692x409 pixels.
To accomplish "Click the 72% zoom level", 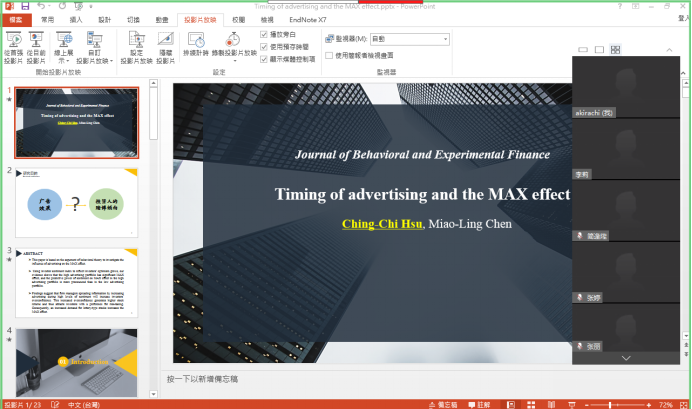I will point(666,405).
